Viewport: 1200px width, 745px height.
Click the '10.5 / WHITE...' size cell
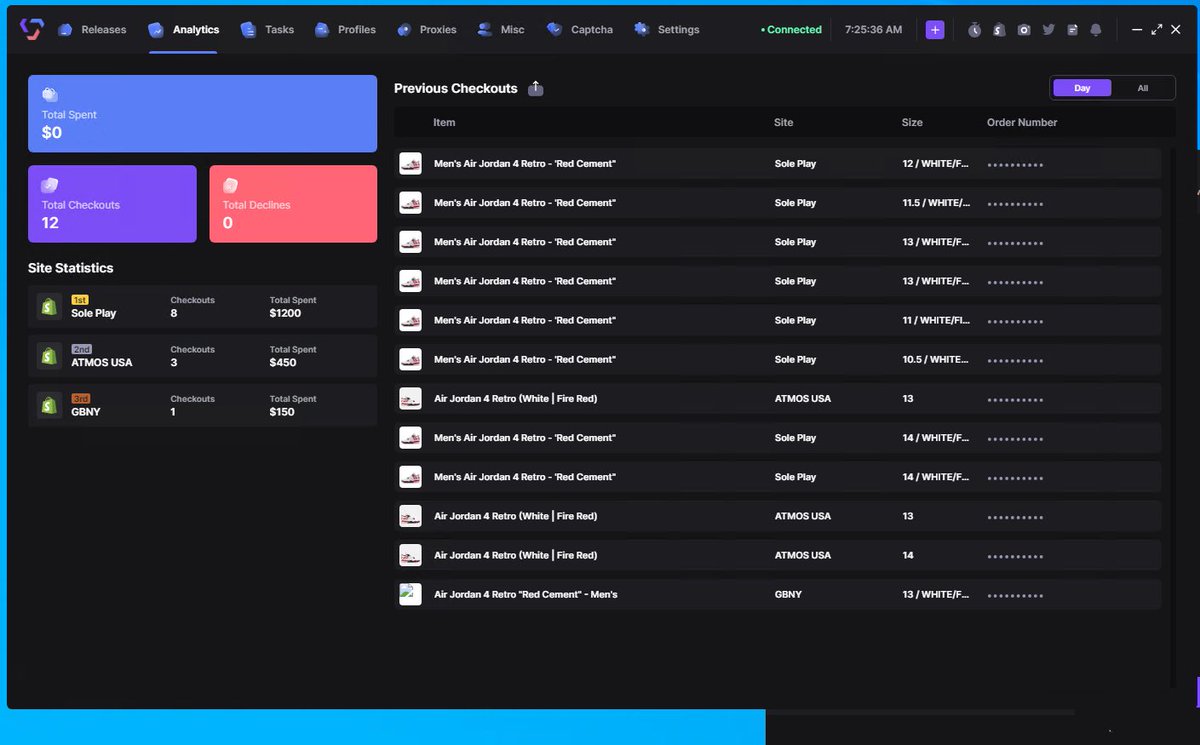(x=936, y=359)
